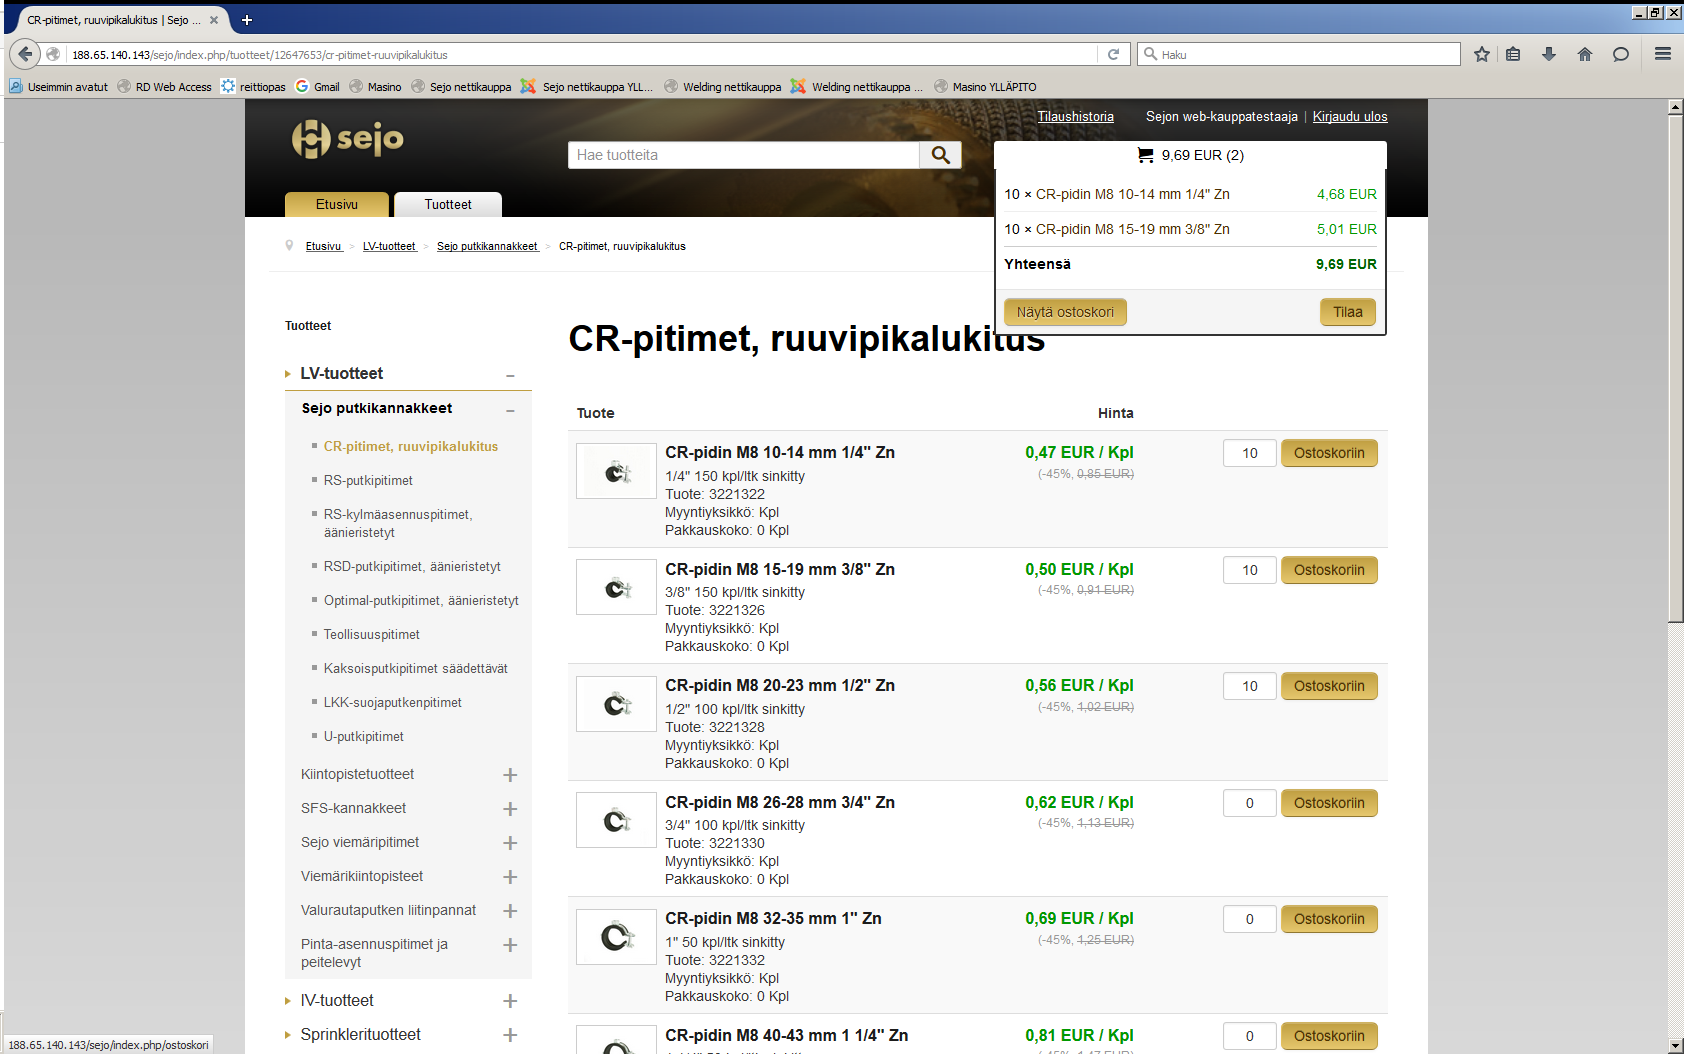Select U-putkipitimet in sidebar
The image size is (1684, 1054).
(x=364, y=737)
